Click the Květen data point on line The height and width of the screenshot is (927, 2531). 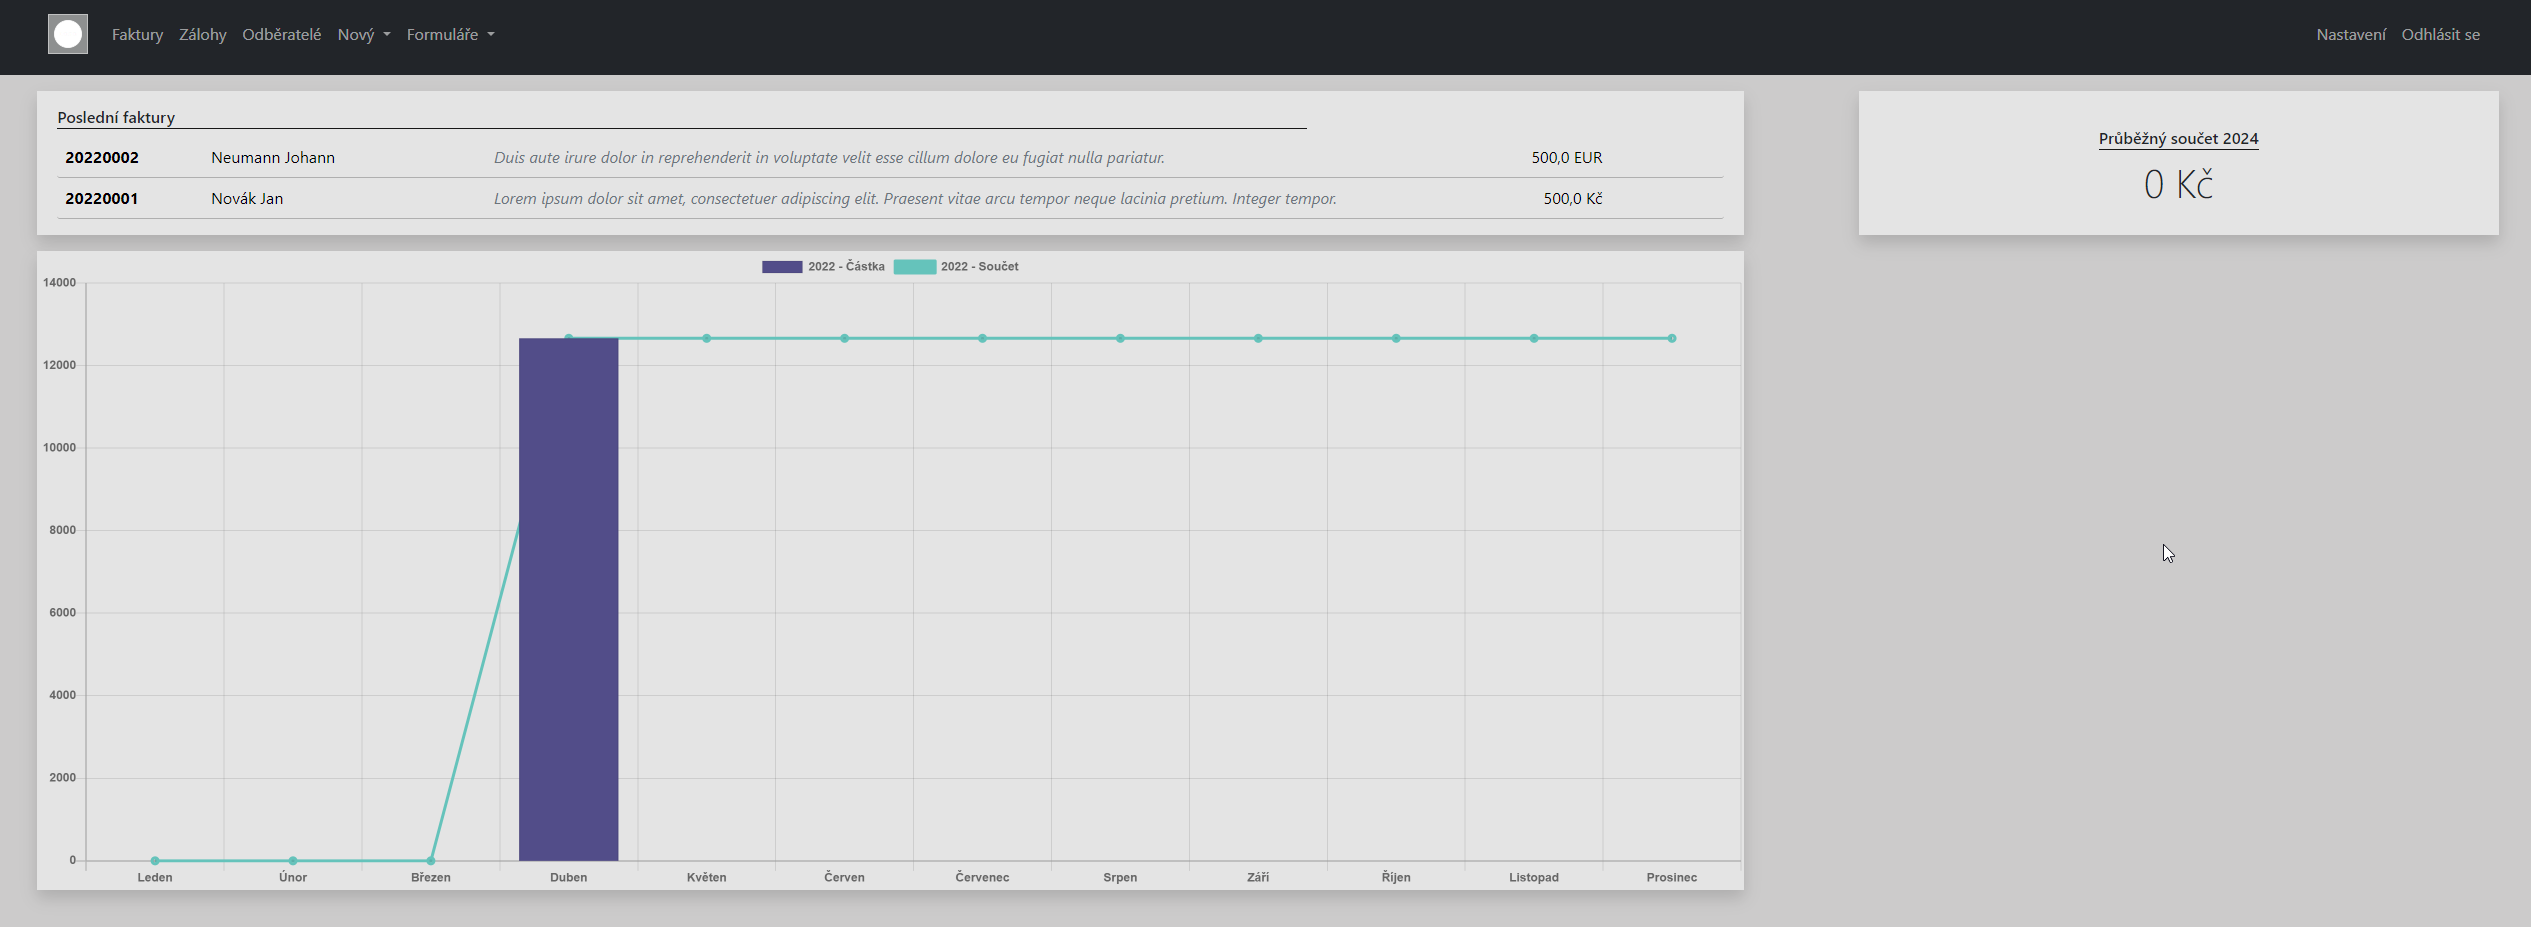coord(706,338)
